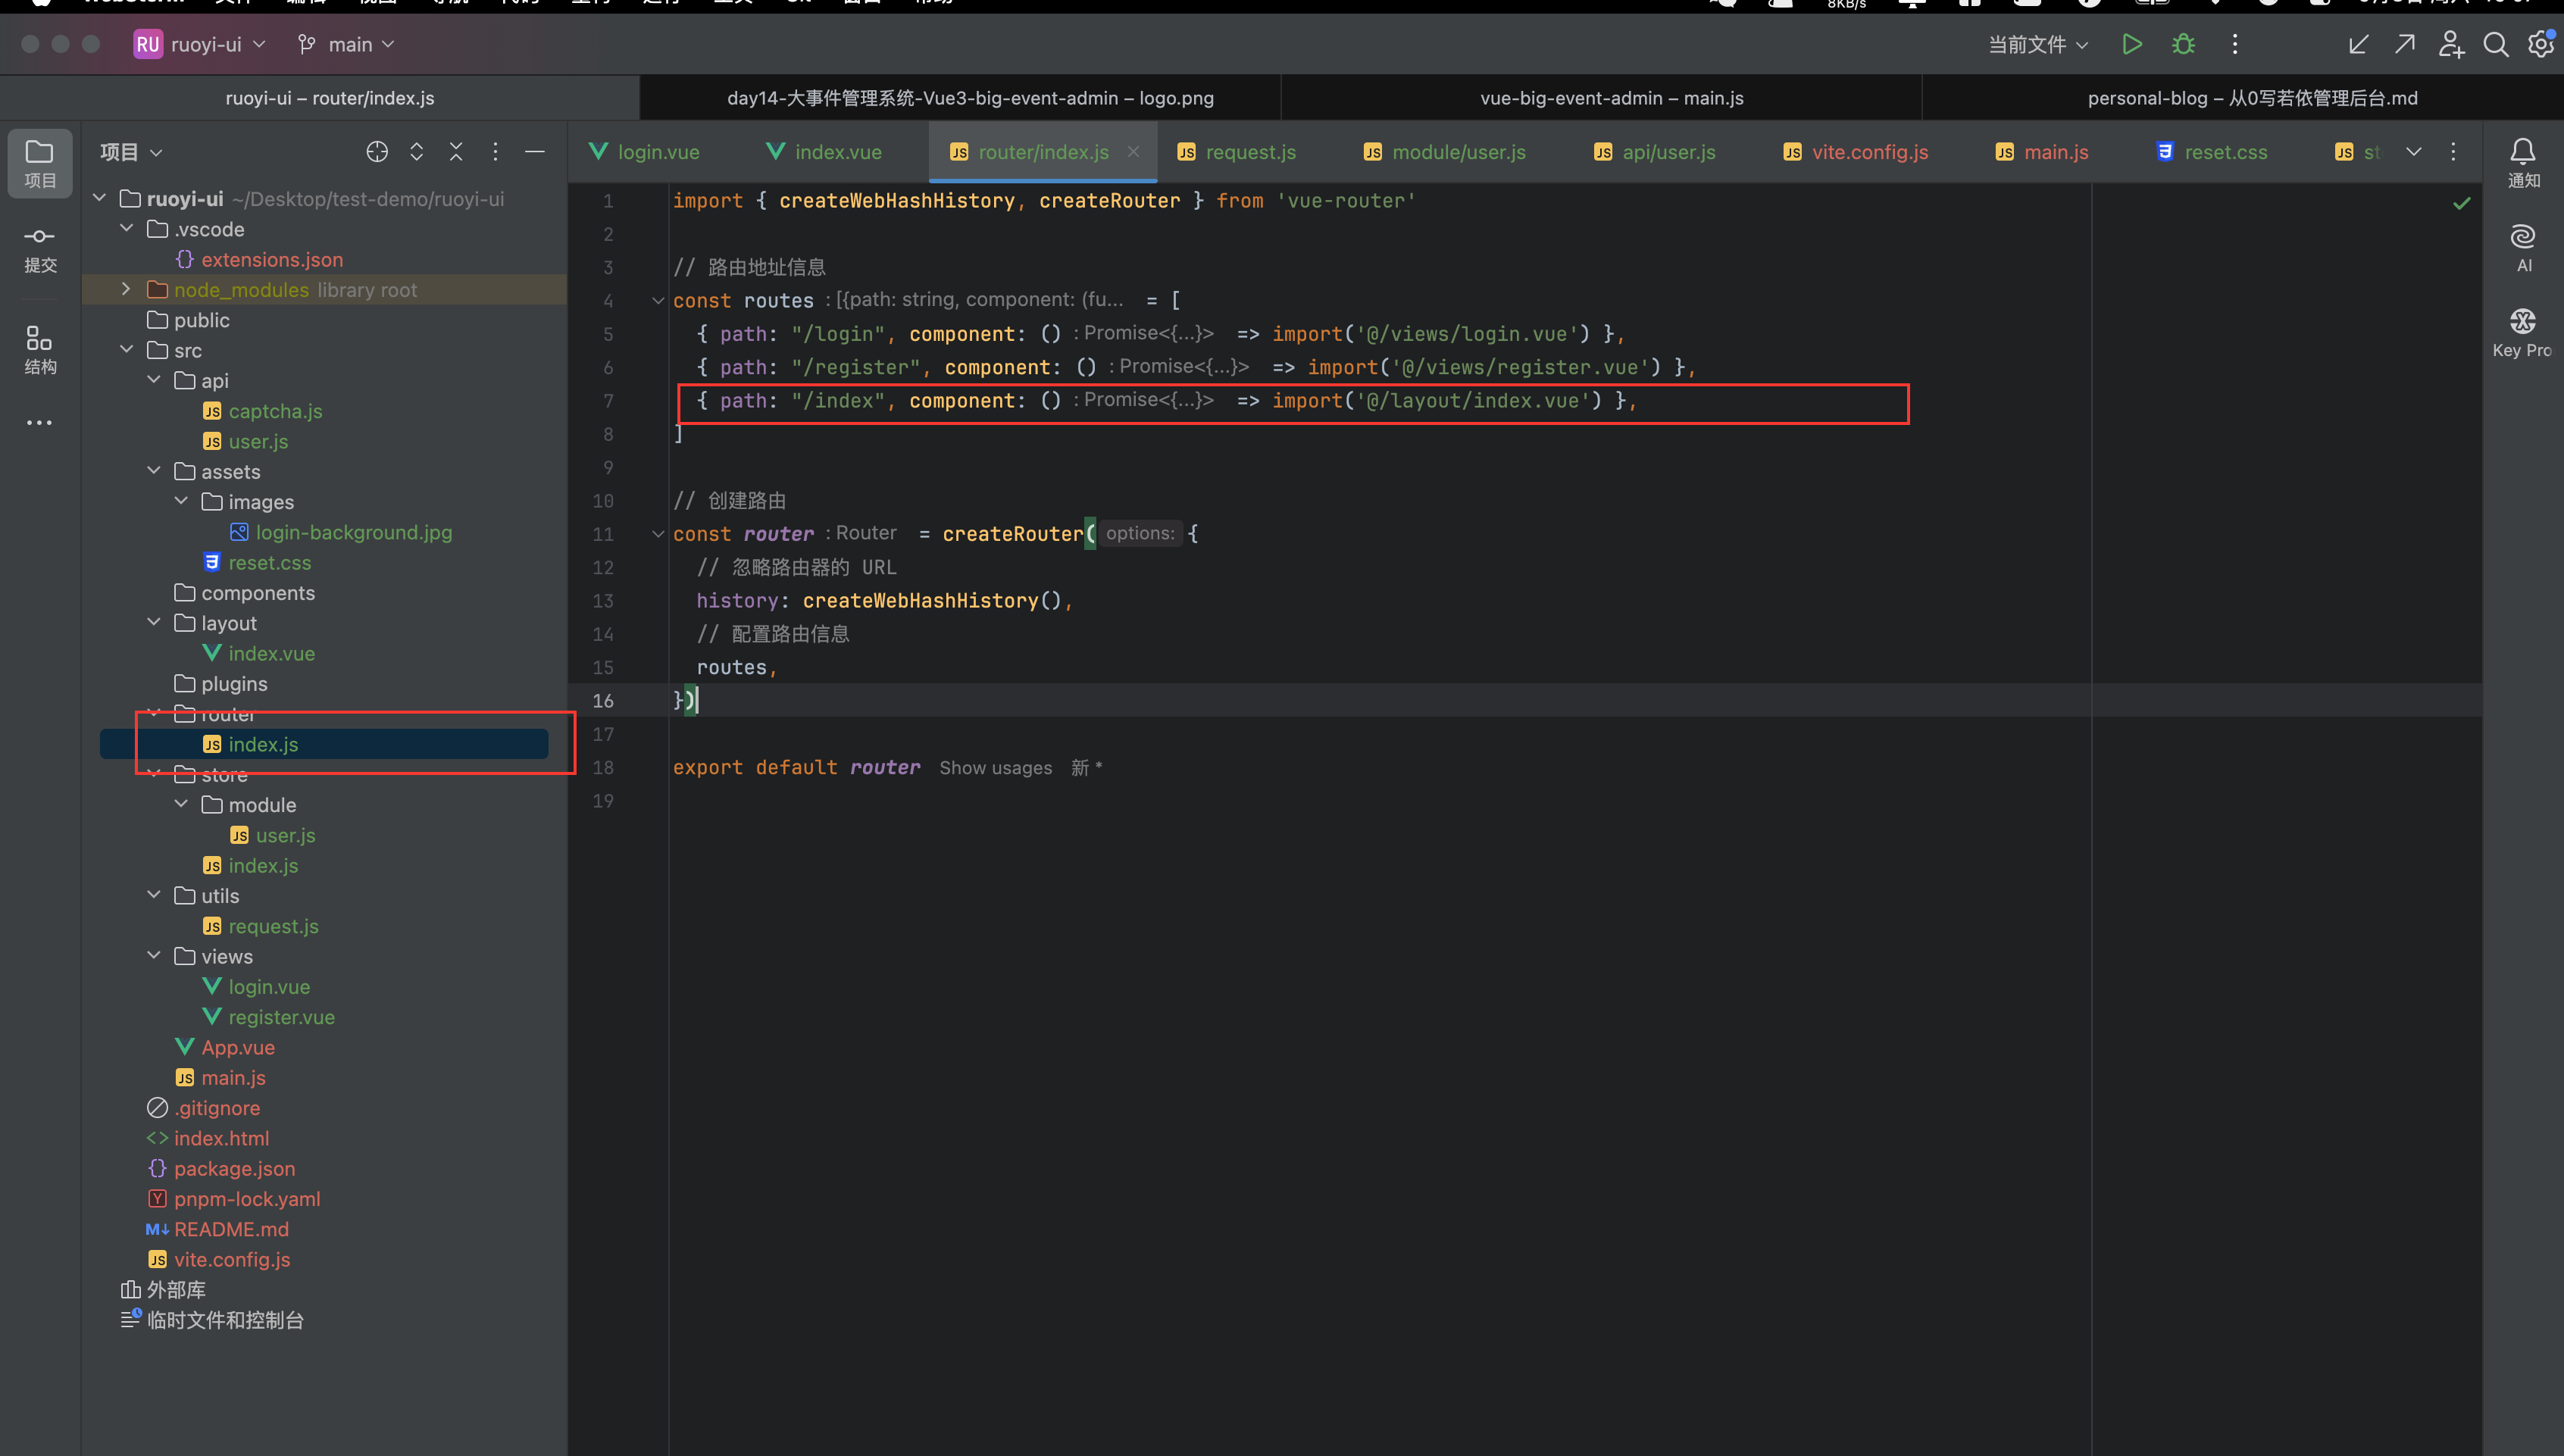Viewport: 2564px width, 1456px height.
Task: Click the up-right diagonal arrow icon in the top toolbar
Action: tap(2404, 44)
